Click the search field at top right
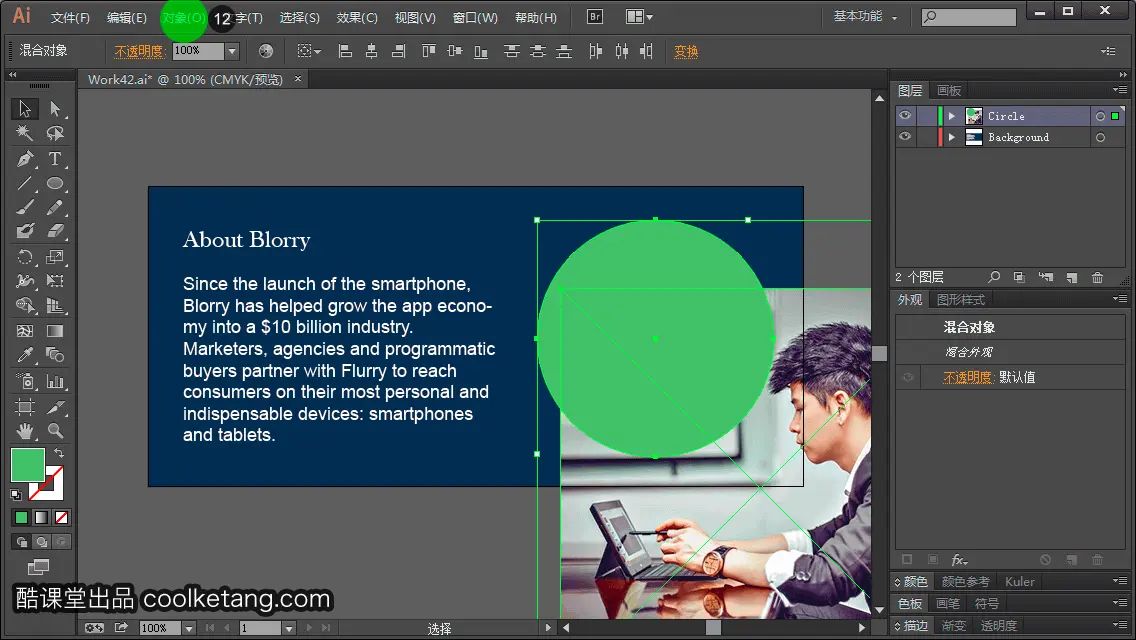The image size is (1136, 640). click(x=969, y=16)
